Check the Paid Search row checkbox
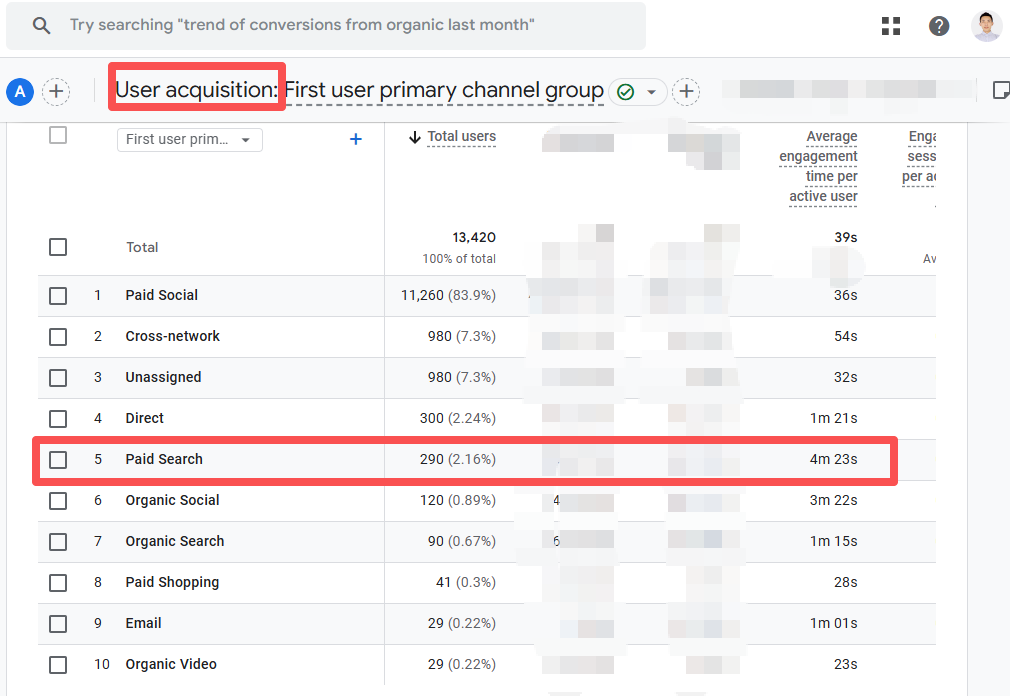The image size is (1010, 696). 58,460
